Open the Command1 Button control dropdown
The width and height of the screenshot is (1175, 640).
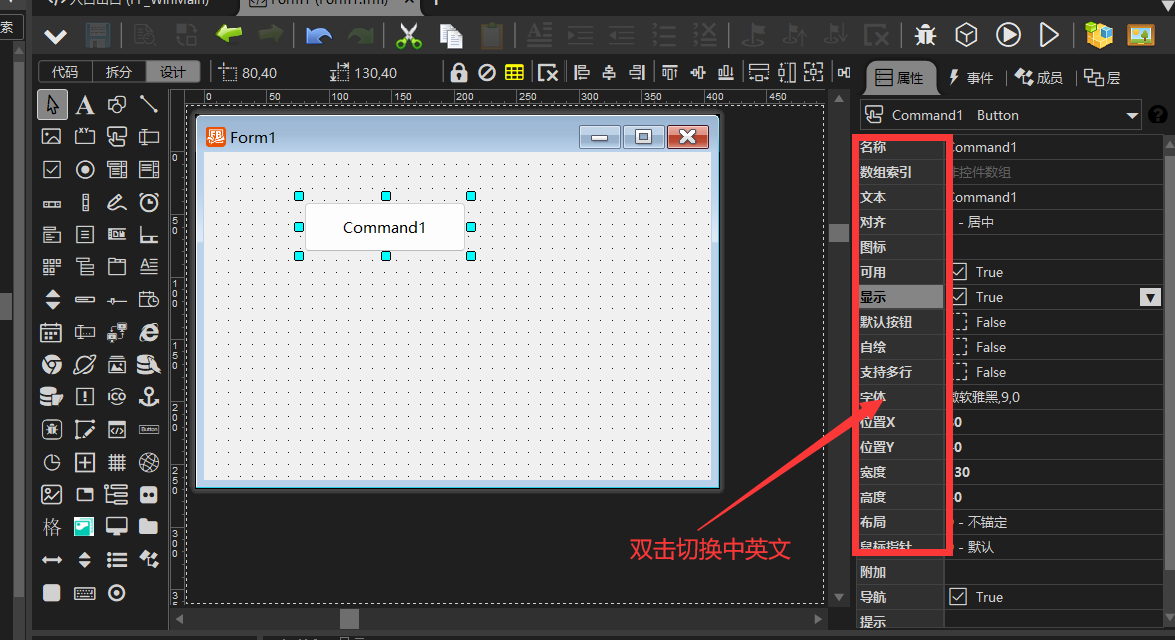click(x=1132, y=115)
